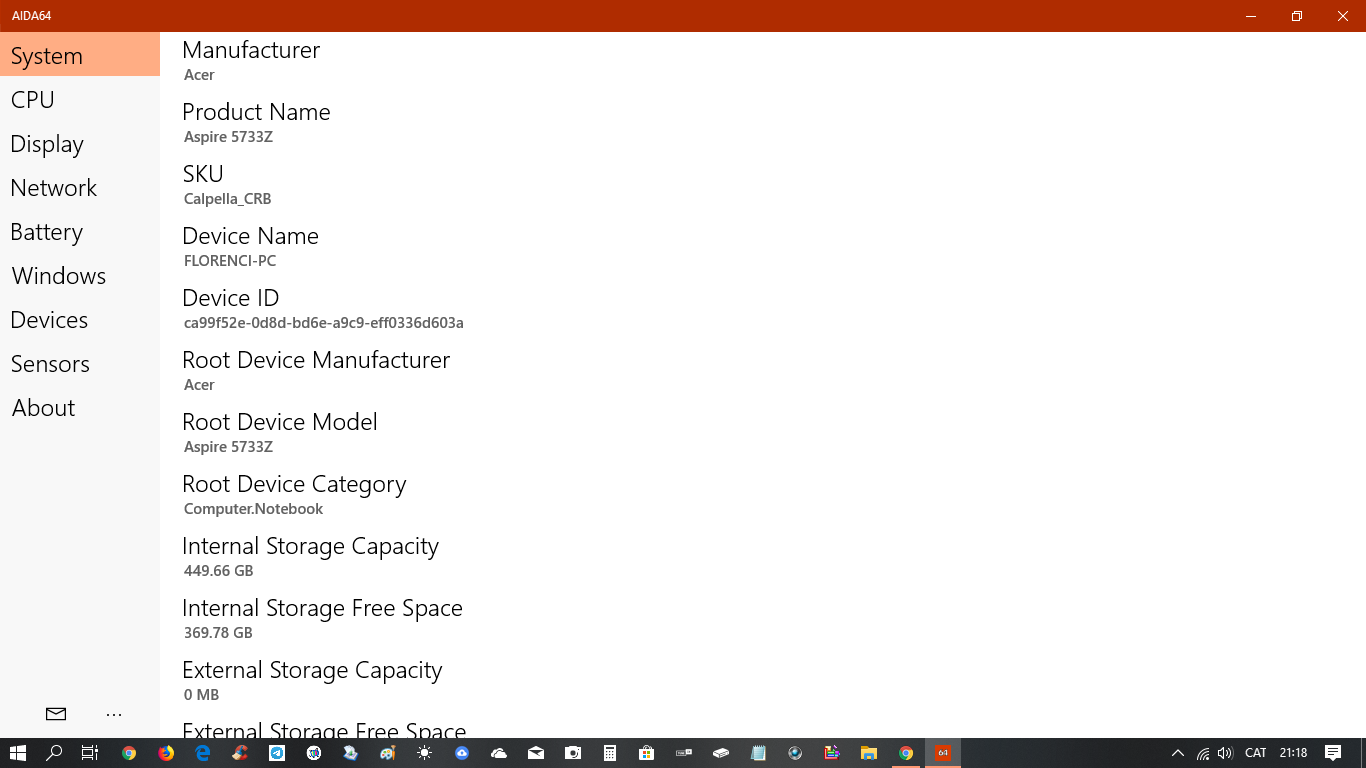1366x768 pixels.
Task: Click the Acer value under Manufacturer
Action: [x=199, y=75]
